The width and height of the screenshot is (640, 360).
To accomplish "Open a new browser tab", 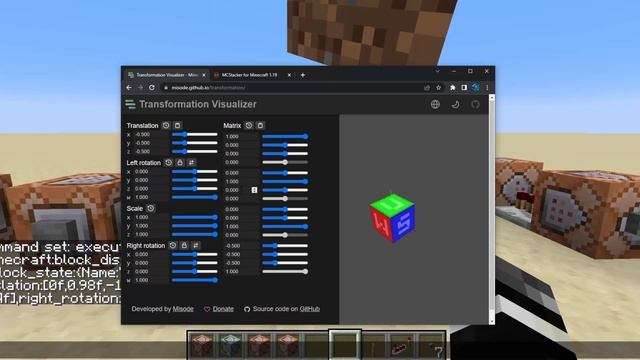I will click(x=303, y=75).
